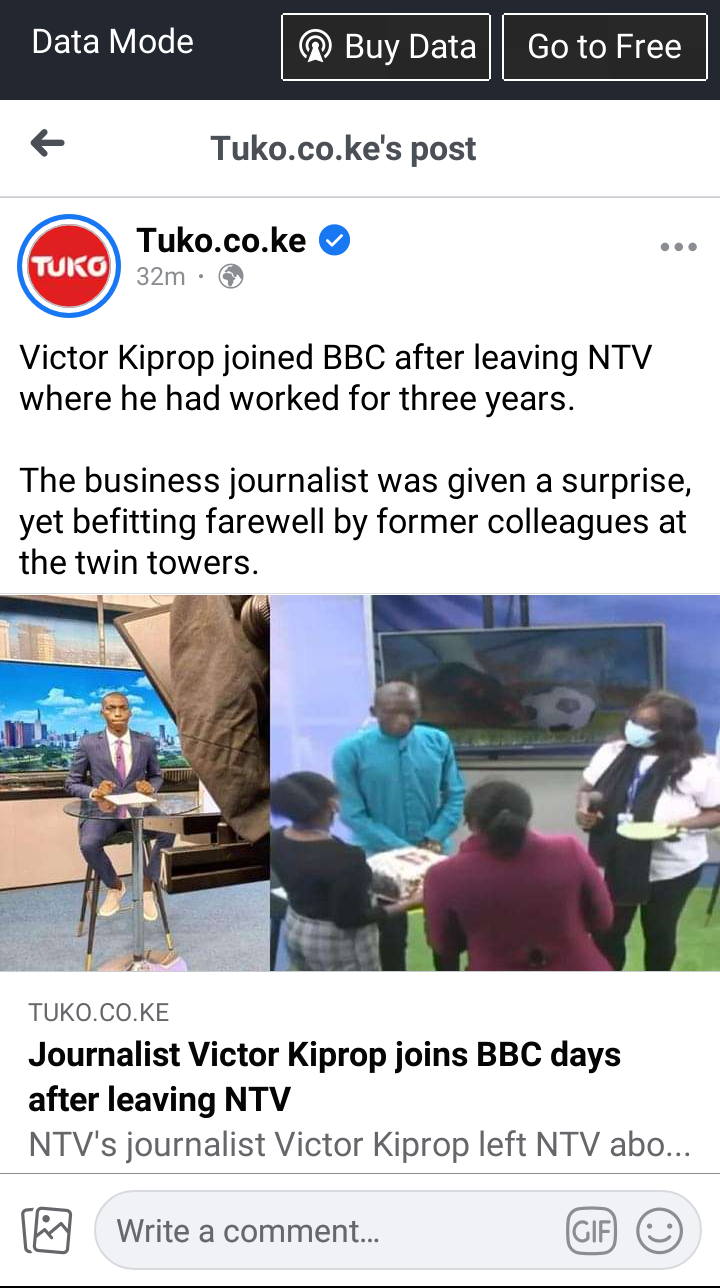Click the 32m post timestamp
This screenshot has height=1288, width=720.
[x=161, y=277]
